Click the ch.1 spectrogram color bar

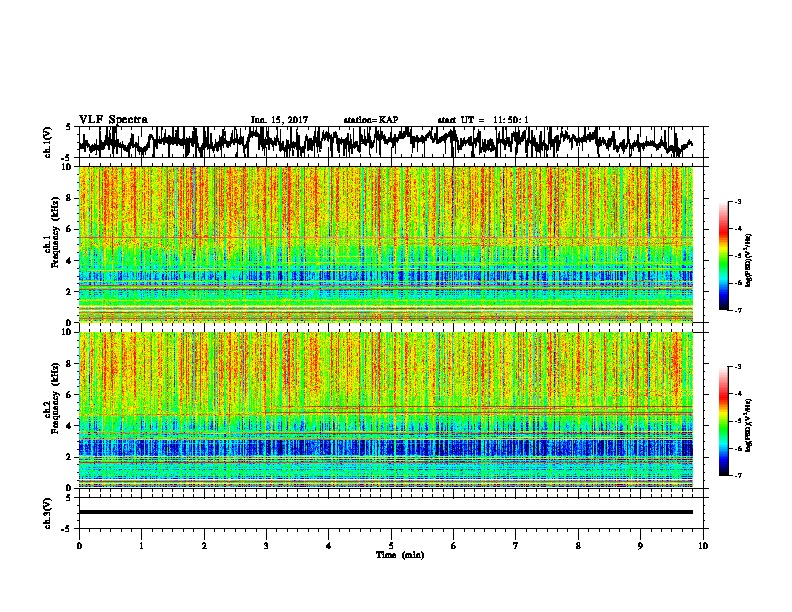[724, 256]
